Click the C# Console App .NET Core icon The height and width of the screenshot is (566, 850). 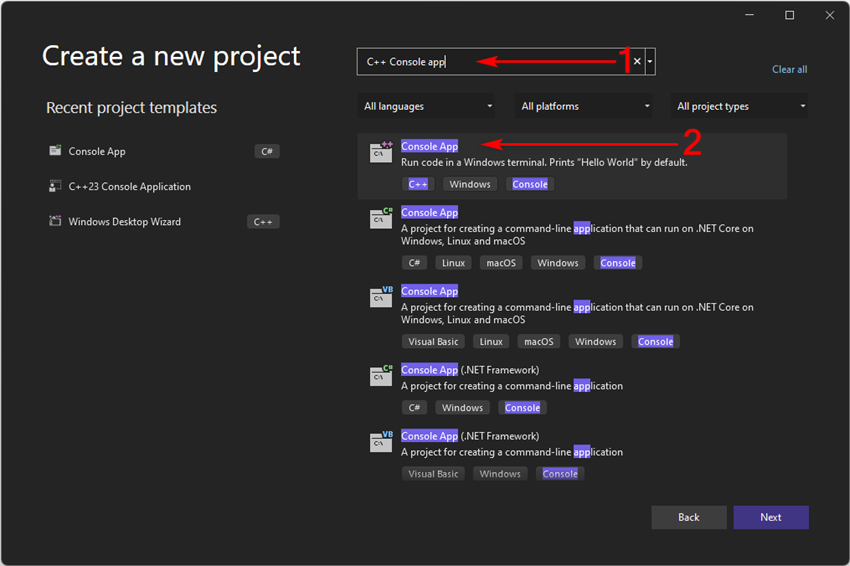tap(381, 218)
